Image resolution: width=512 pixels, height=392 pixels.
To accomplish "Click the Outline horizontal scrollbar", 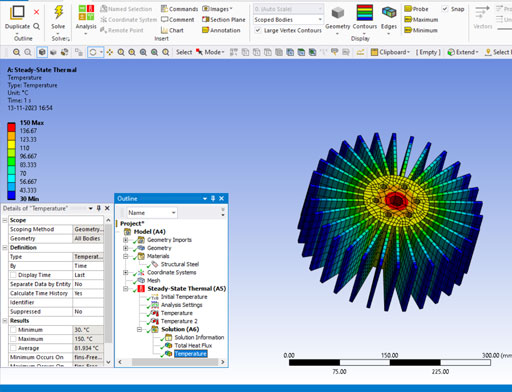I will pos(174,362).
